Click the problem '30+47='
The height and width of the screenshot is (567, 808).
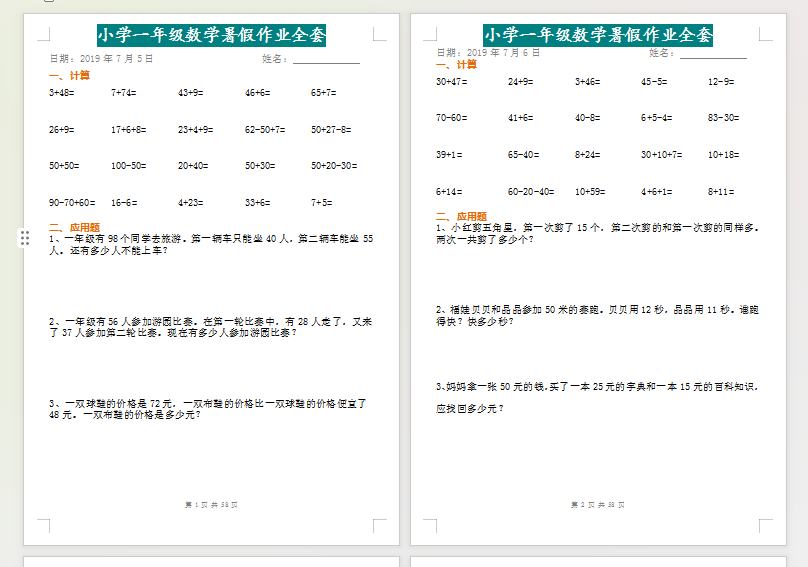tap(451, 82)
